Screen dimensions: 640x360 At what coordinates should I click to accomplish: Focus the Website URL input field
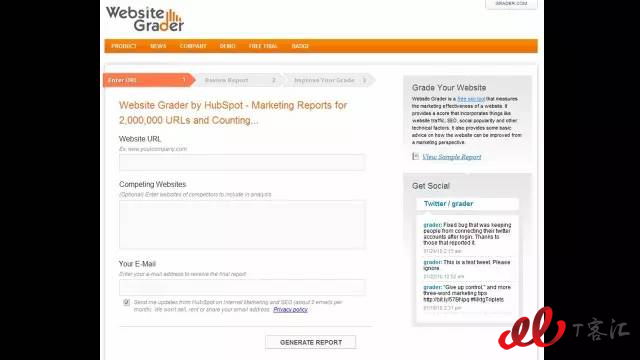click(x=242, y=162)
